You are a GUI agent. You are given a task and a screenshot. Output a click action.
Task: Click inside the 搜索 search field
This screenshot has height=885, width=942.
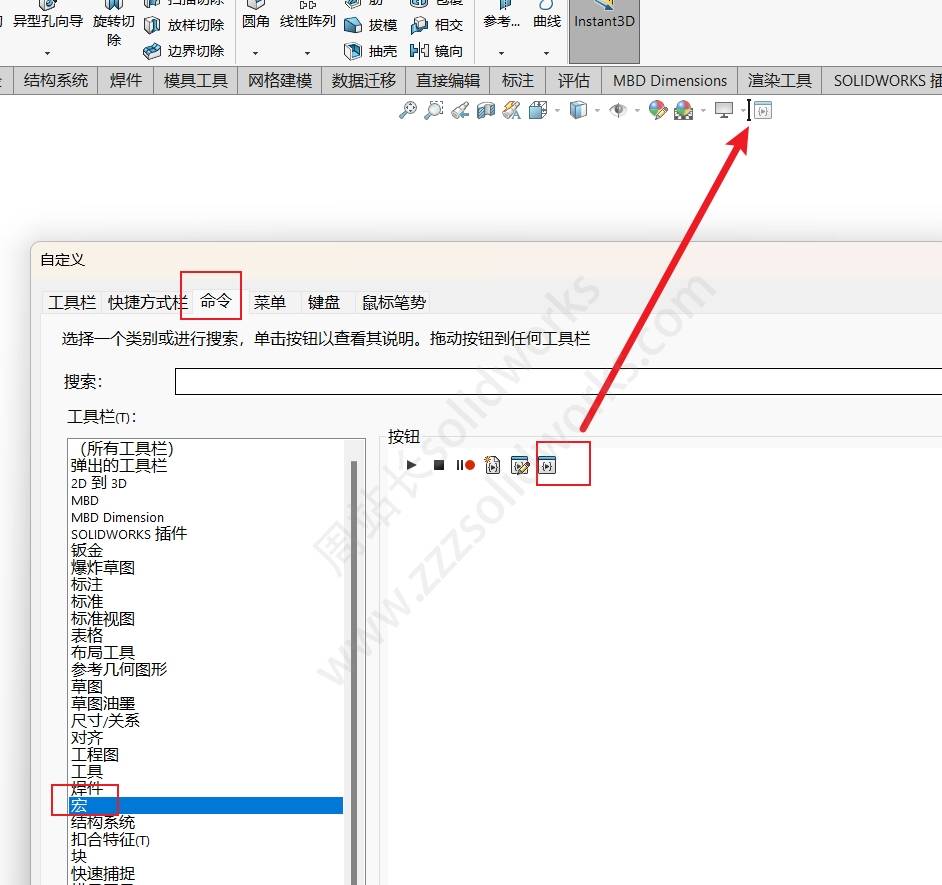coord(557,382)
